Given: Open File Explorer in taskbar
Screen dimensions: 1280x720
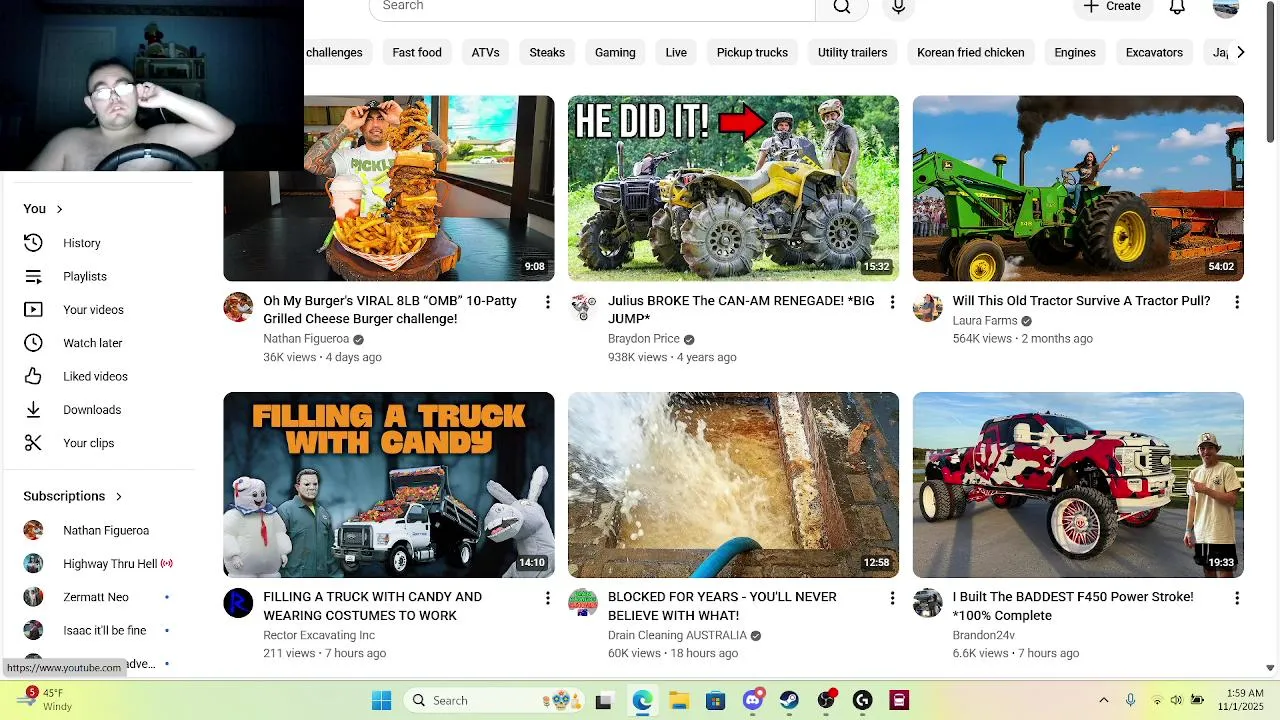Looking at the screenshot, I should coord(679,700).
